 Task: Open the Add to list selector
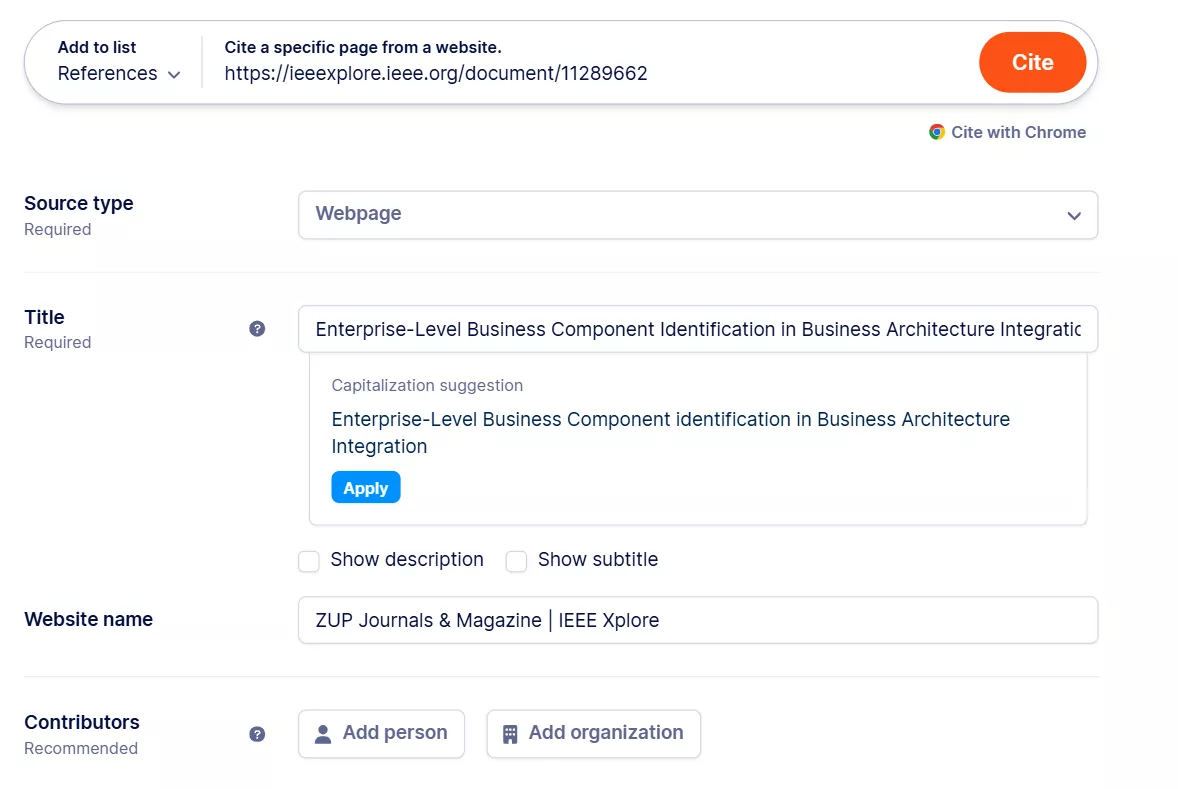pyautogui.click(x=110, y=60)
